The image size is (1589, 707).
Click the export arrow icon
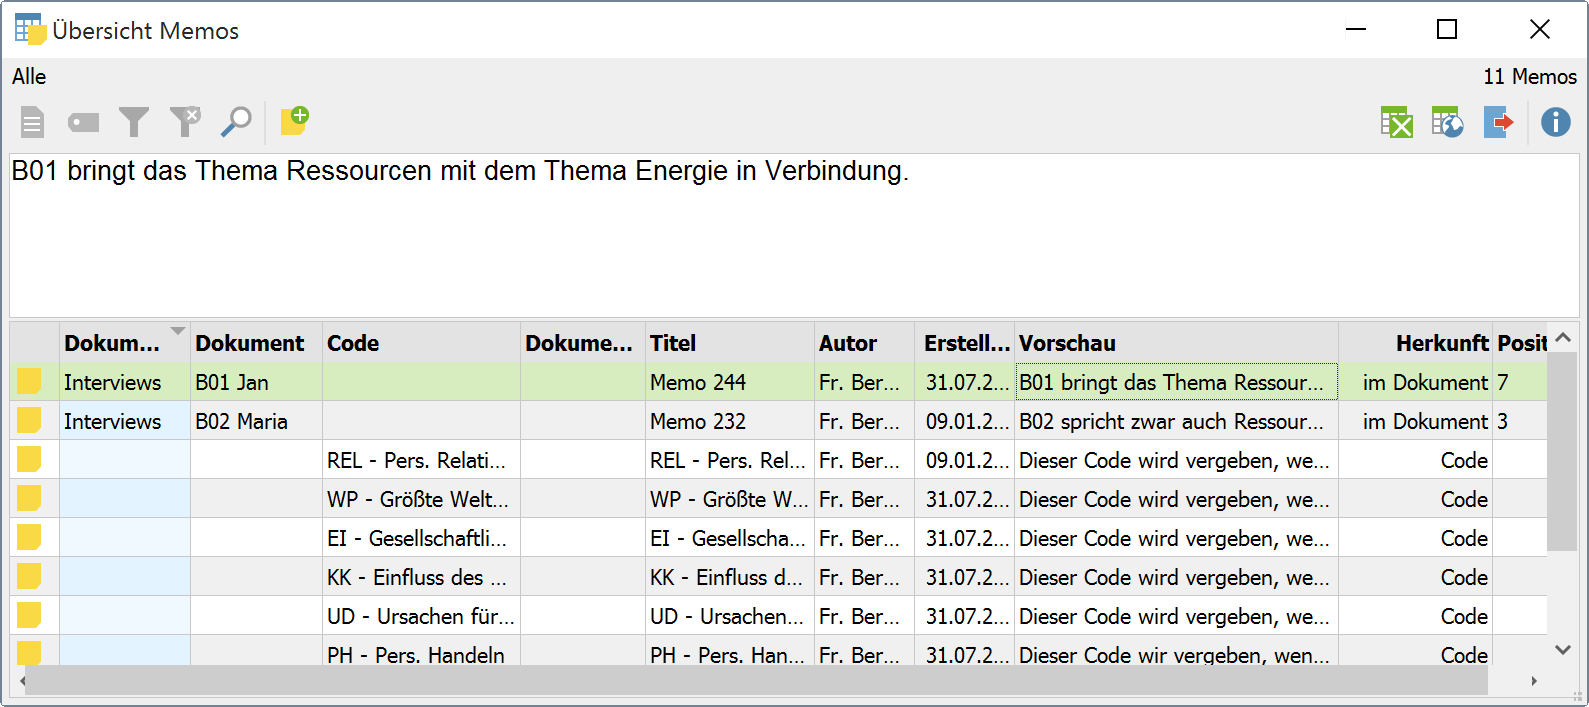[1498, 123]
